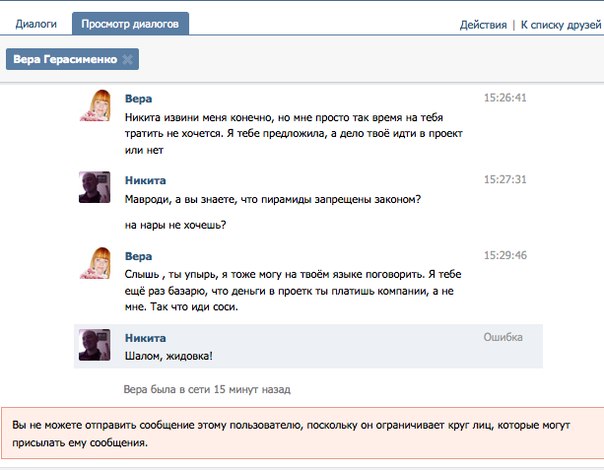This screenshot has width=604, height=470.
Task: Open Вера's avatar on the 15:26:41 message
Action: tap(95, 106)
